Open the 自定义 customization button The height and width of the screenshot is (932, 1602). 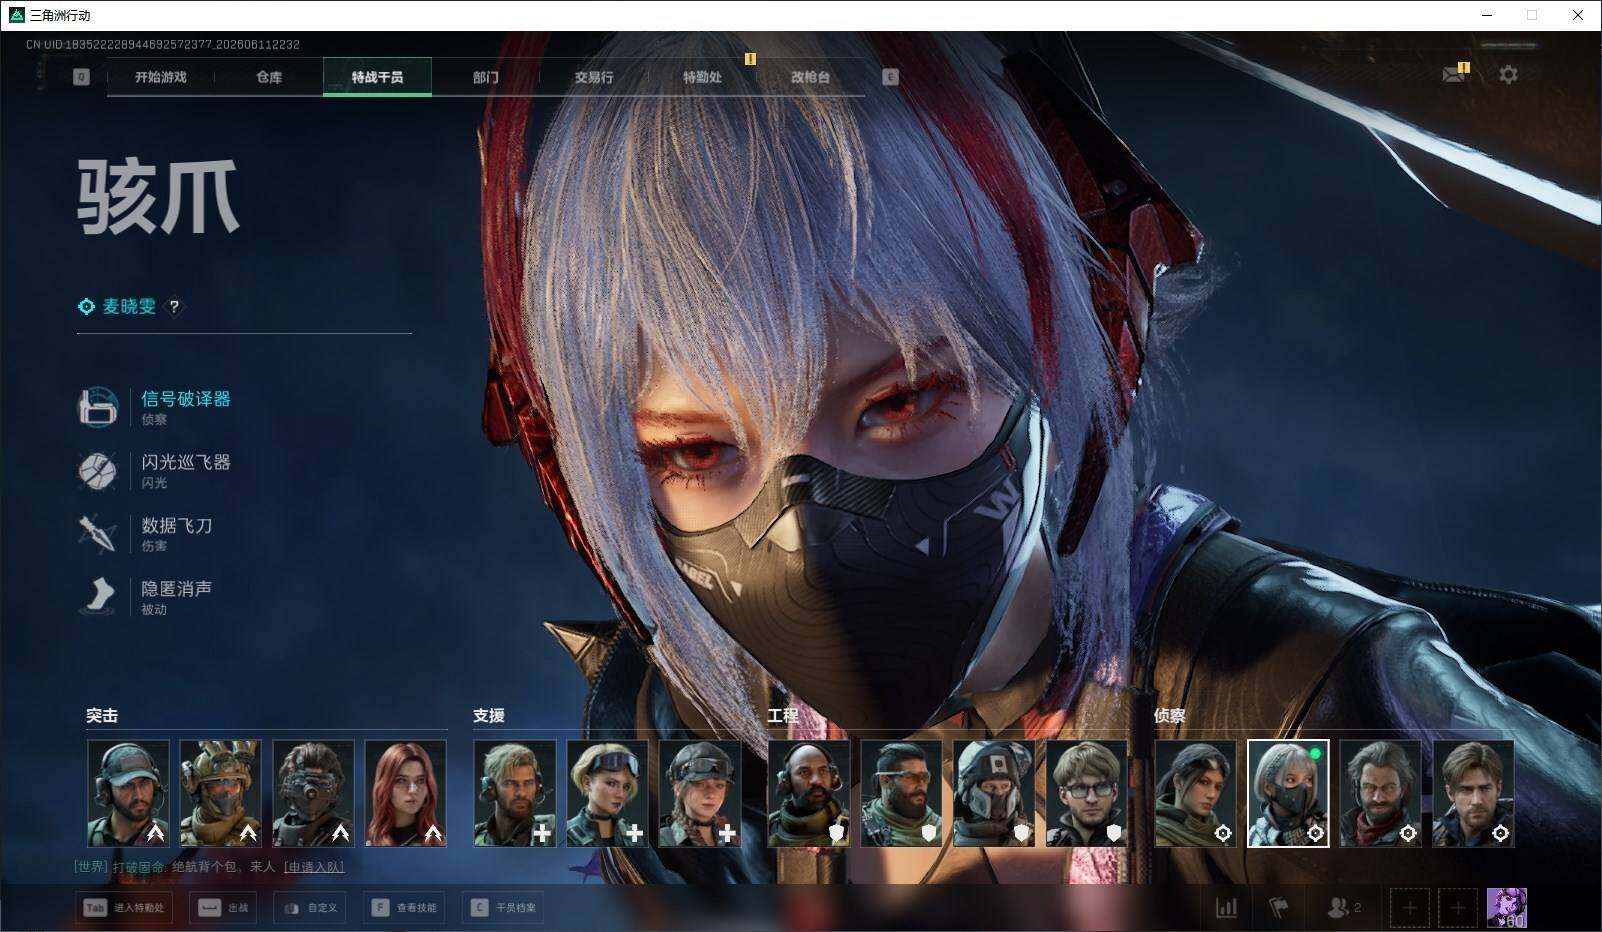coord(311,908)
